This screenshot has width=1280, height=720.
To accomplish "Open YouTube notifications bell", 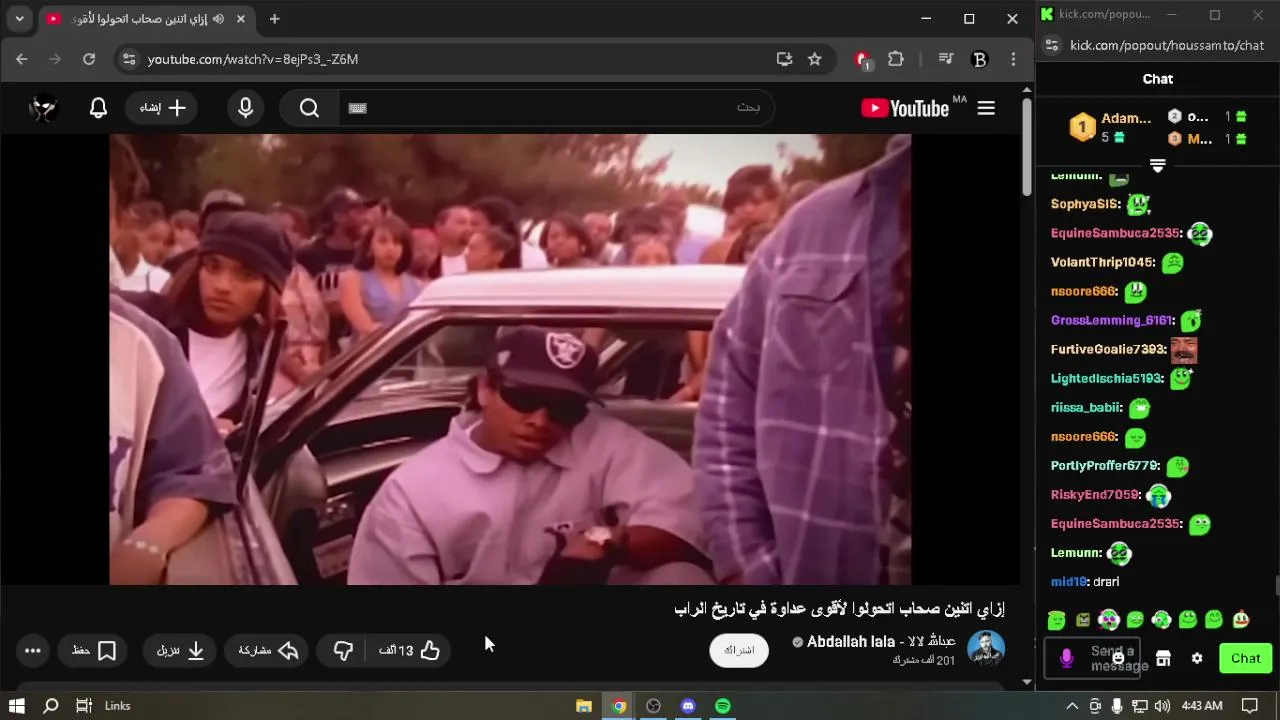I will tap(98, 108).
